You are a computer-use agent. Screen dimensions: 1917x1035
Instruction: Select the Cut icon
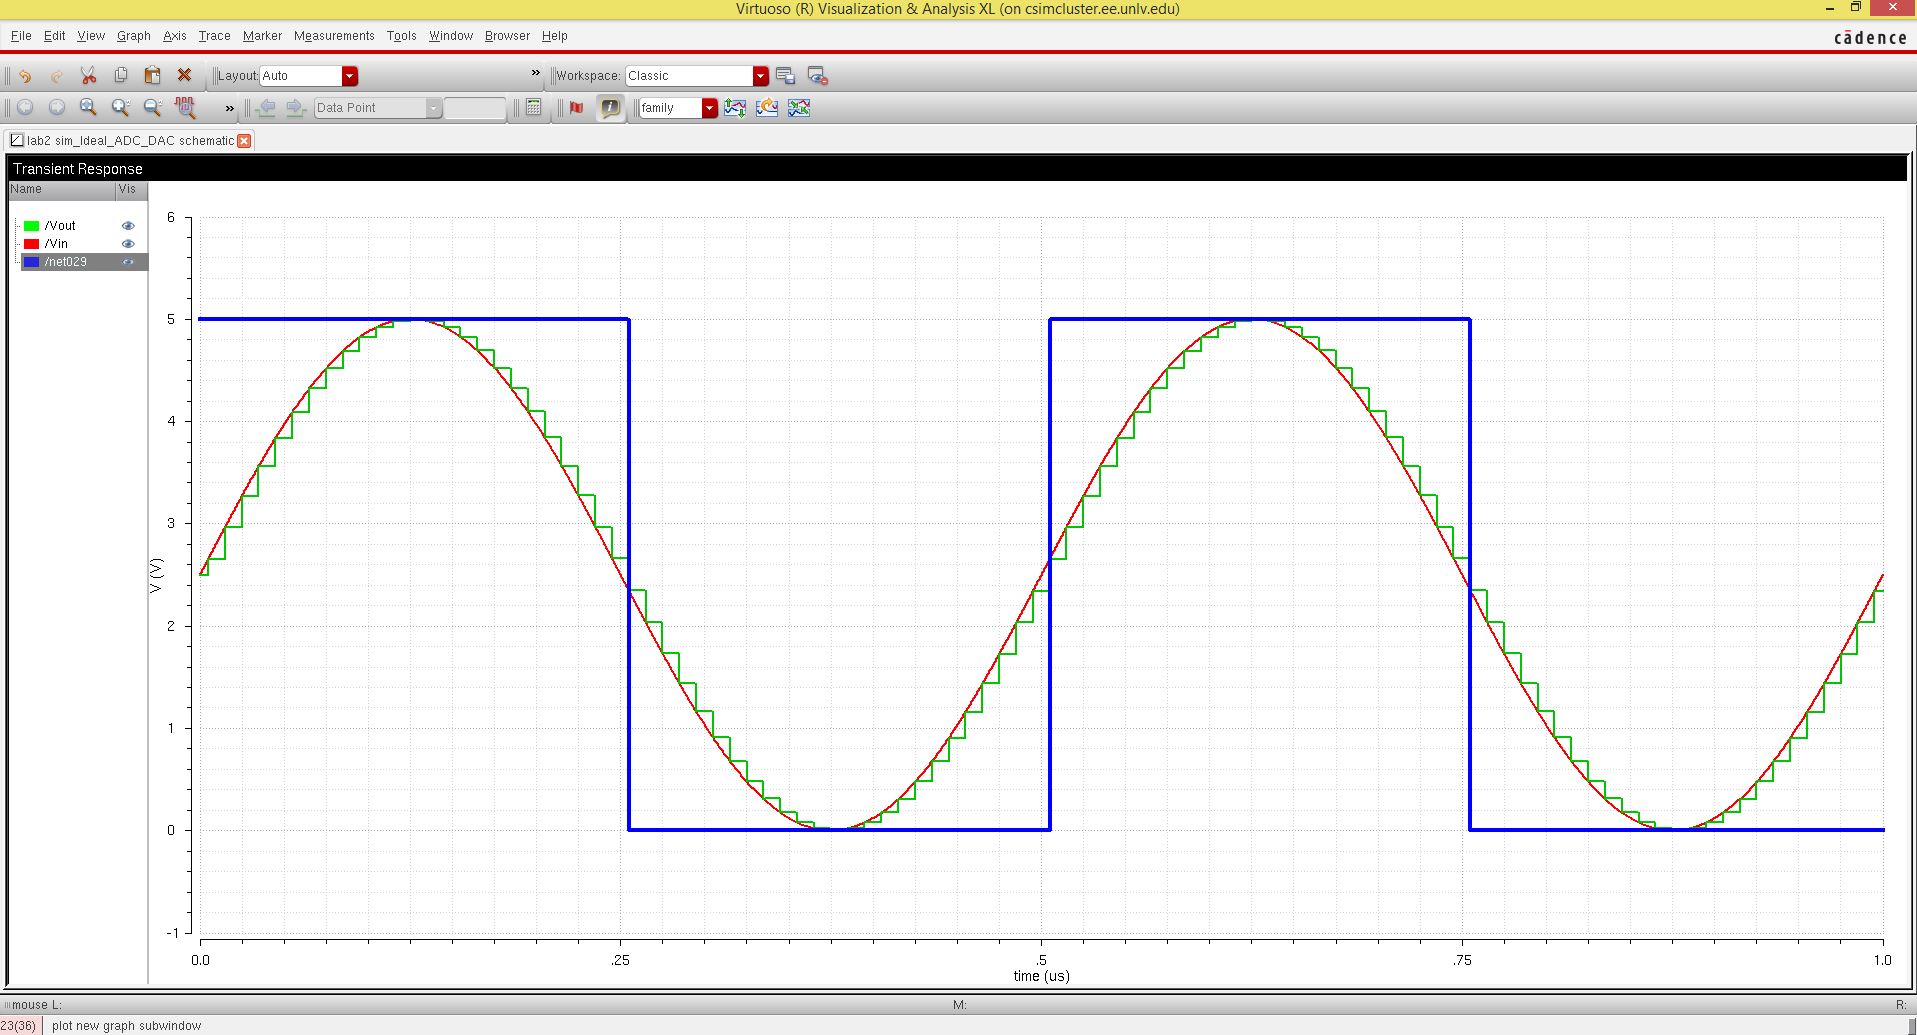[88, 75]
